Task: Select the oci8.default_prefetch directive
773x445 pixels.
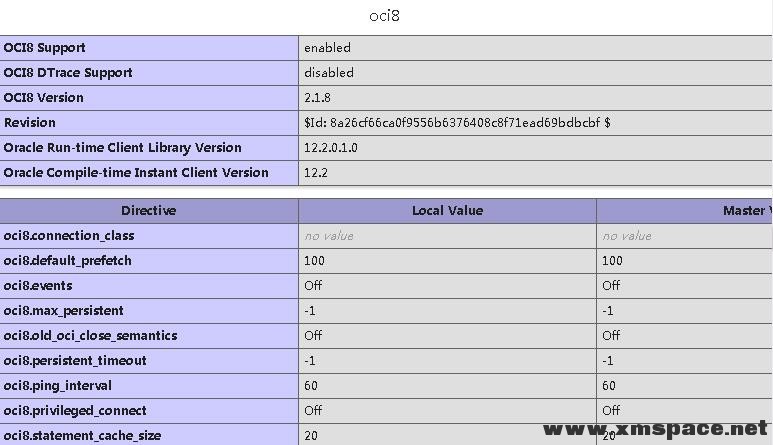Action: [x=68, y=261]
